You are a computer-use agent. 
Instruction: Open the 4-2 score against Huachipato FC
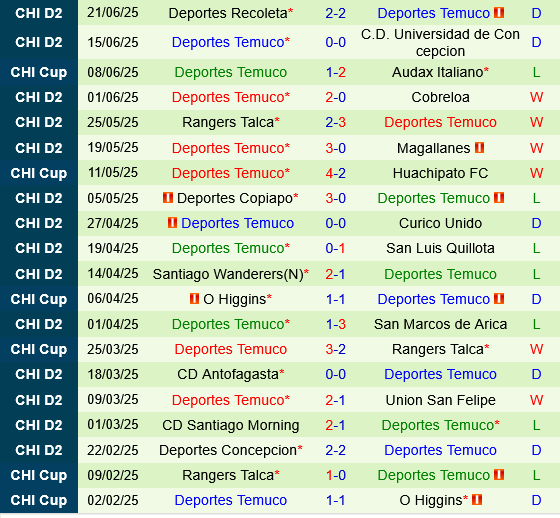pyautogui.click(x=335, y=173)
